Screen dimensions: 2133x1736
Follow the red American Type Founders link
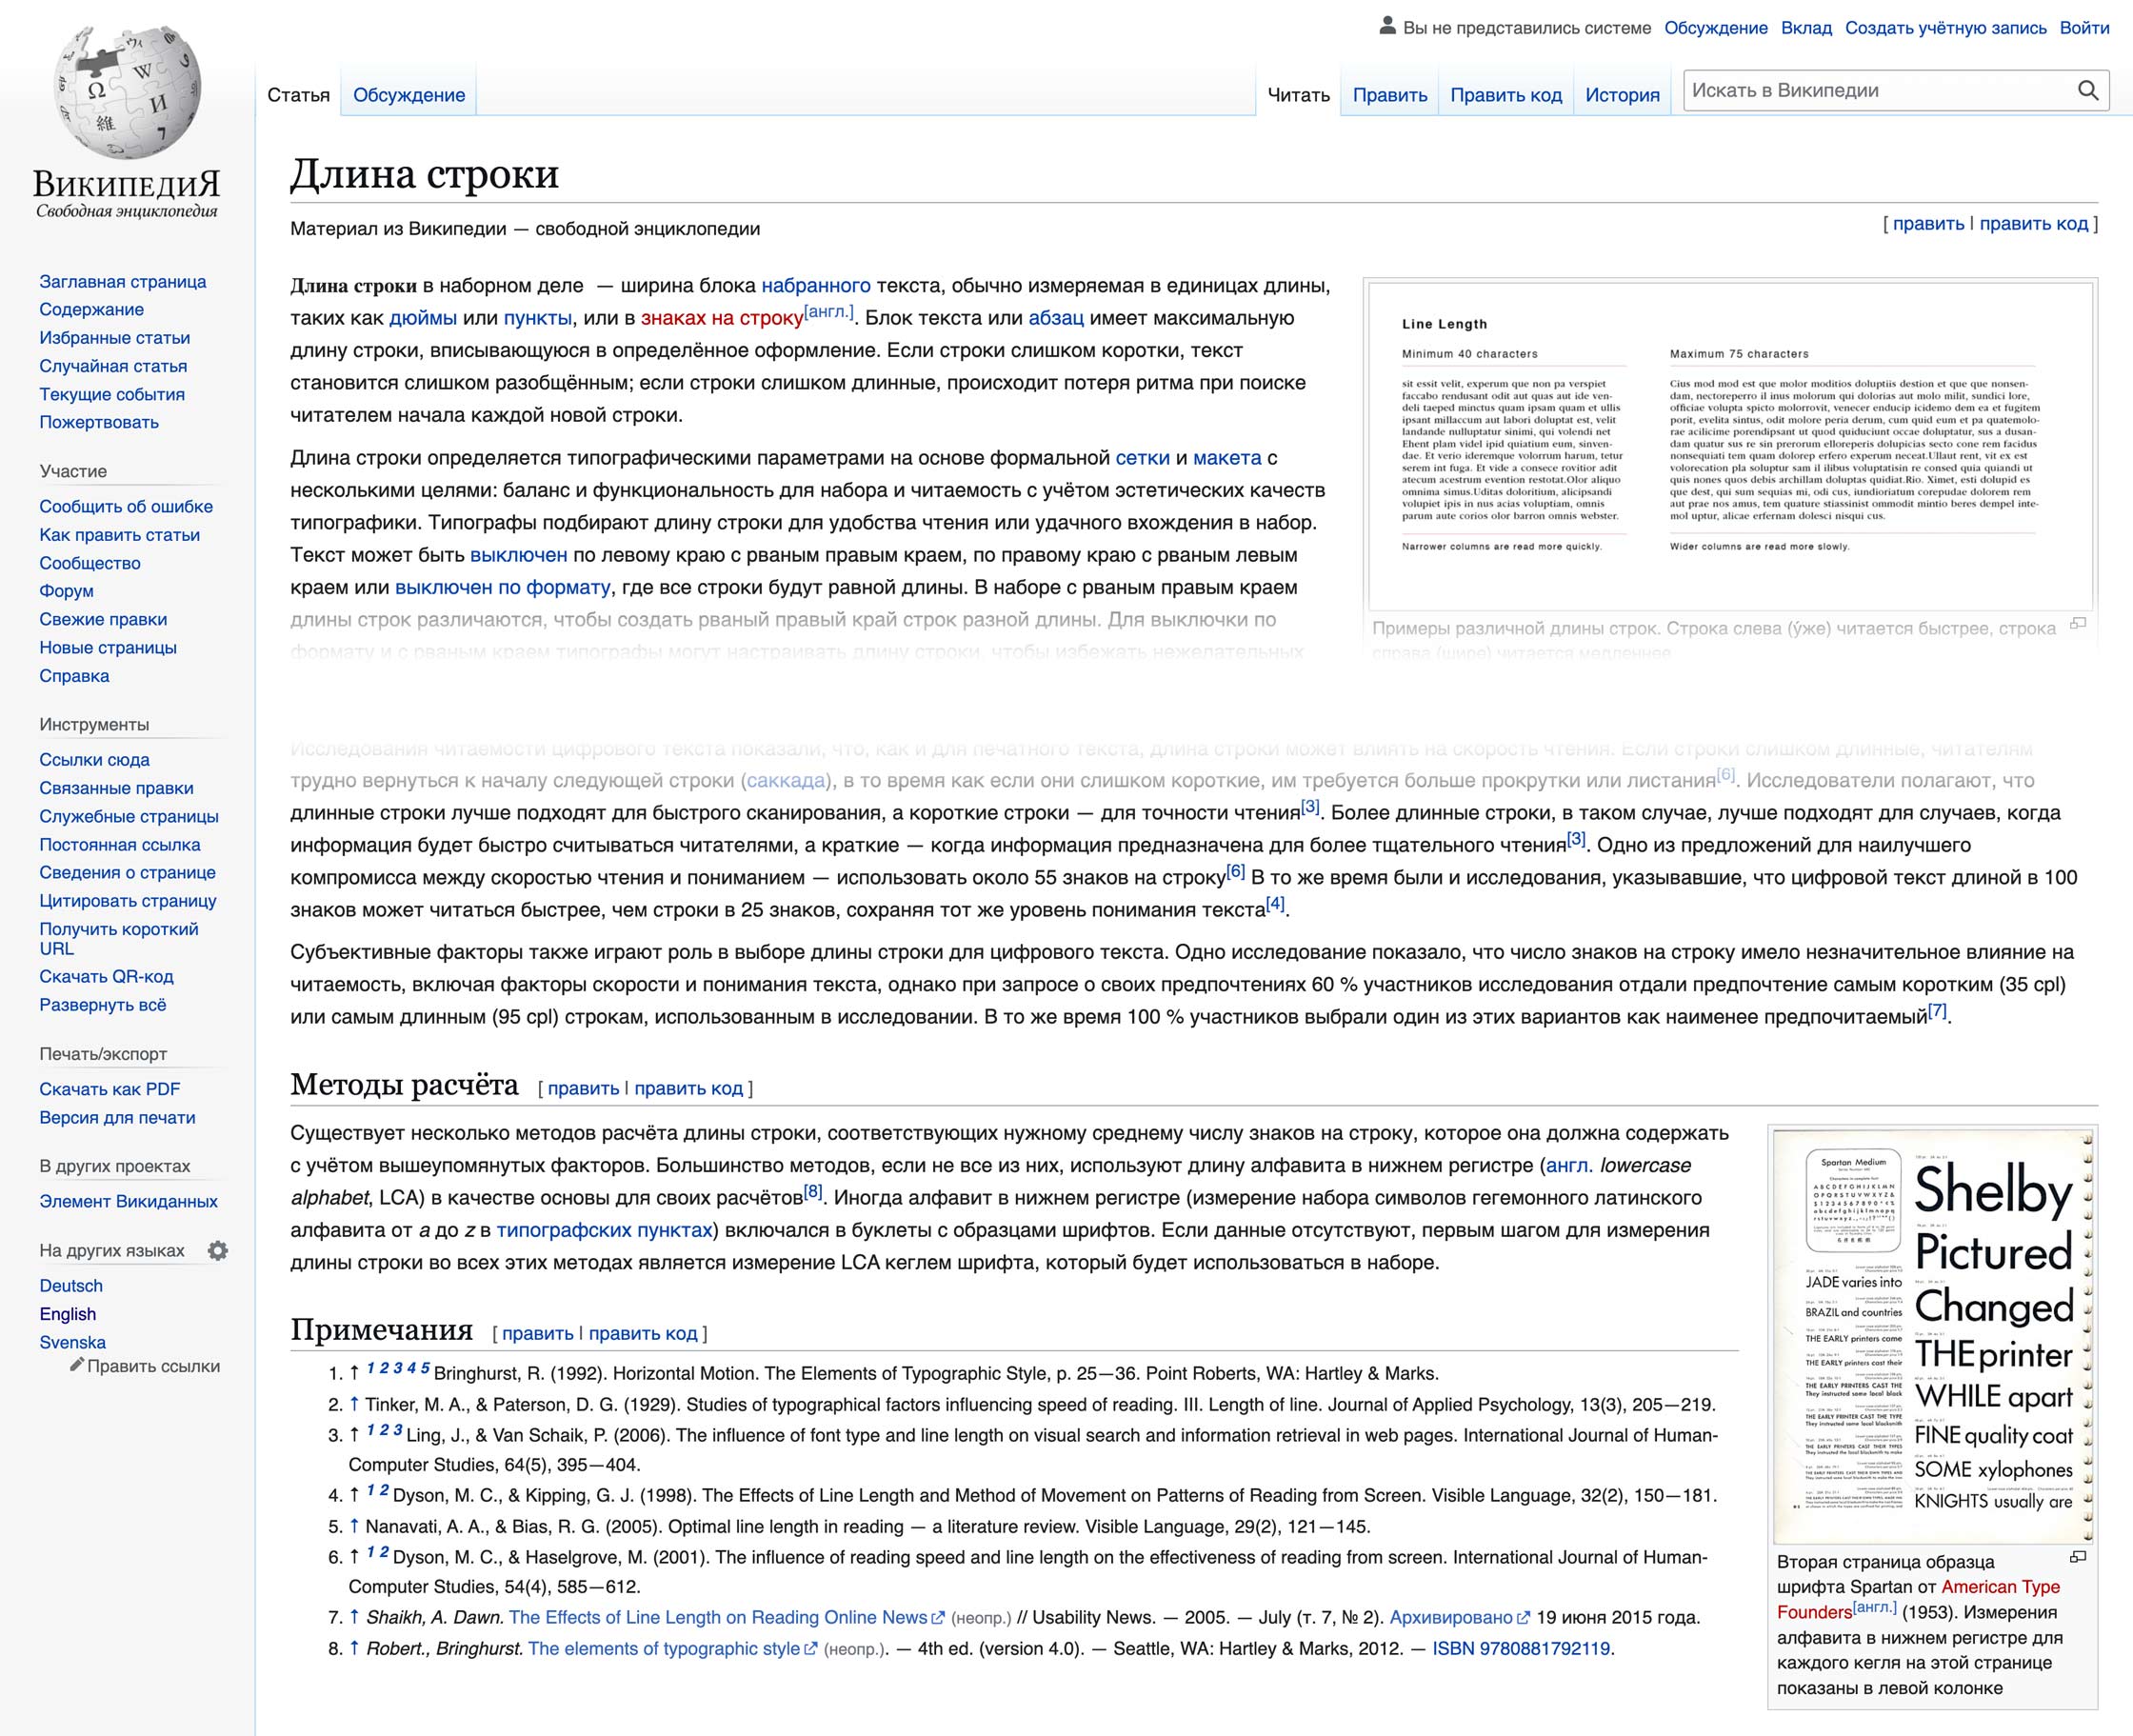point(1918,1599)
